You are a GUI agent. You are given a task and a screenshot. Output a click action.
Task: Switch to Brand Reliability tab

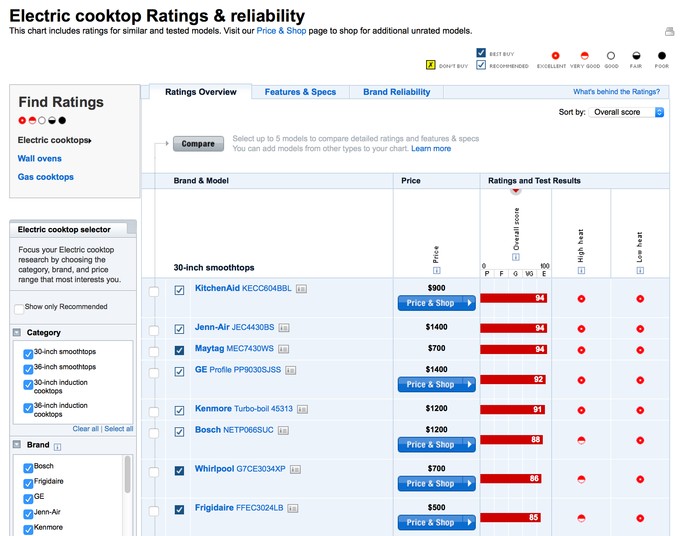396,92
